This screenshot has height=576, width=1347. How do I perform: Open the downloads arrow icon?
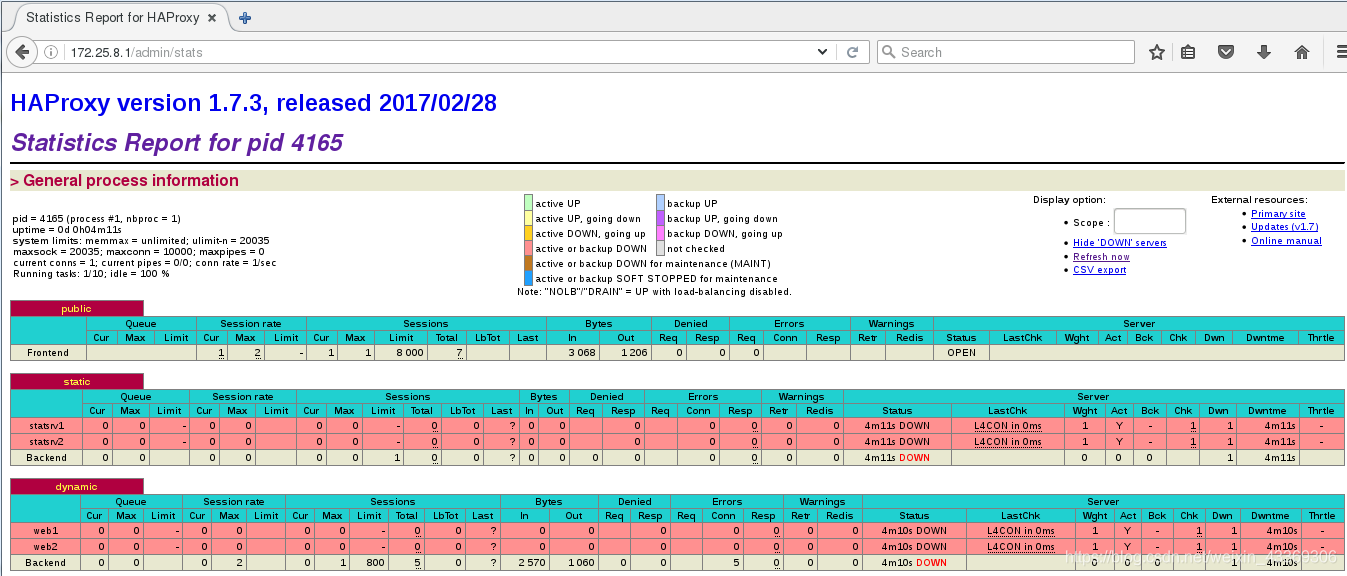[1264, 52]
